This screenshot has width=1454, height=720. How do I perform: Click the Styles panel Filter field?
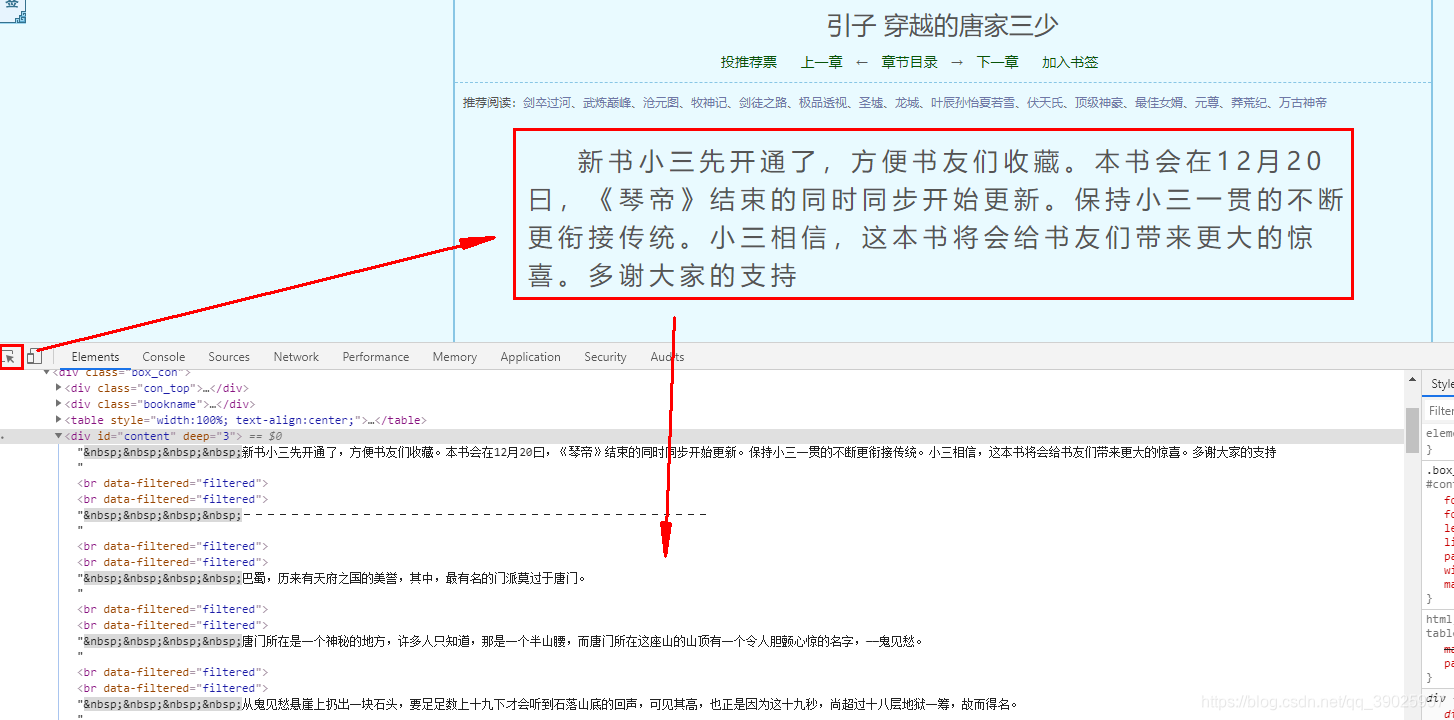click(1439, 411)
